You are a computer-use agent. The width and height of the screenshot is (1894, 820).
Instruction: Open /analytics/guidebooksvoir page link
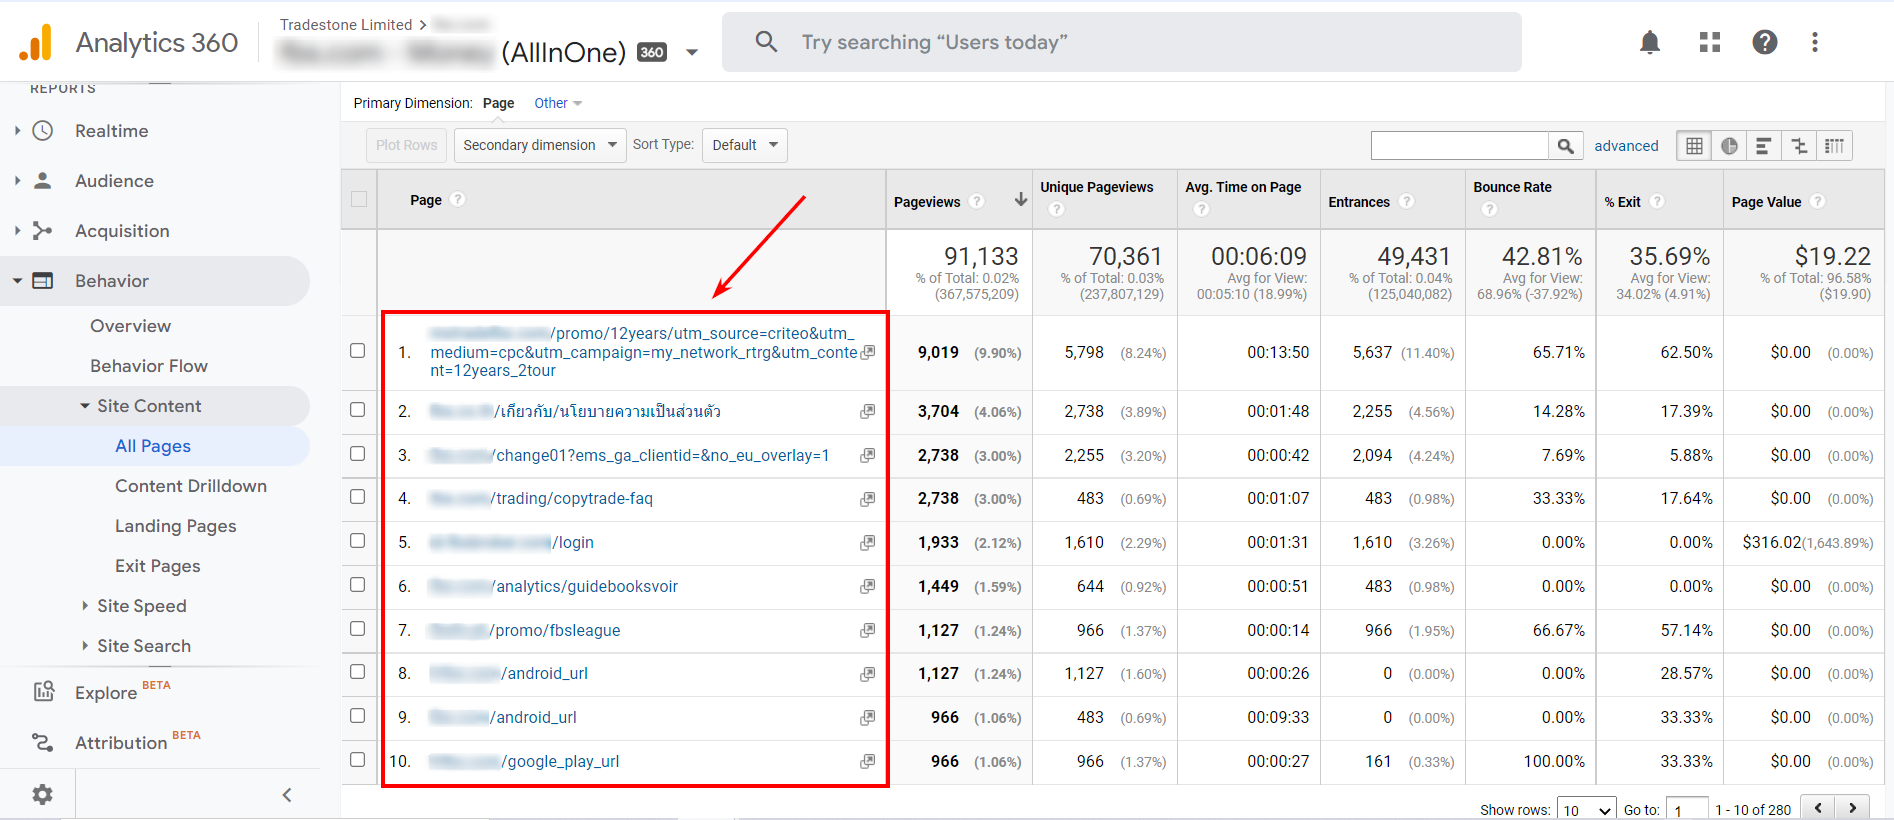click(553, 586)
